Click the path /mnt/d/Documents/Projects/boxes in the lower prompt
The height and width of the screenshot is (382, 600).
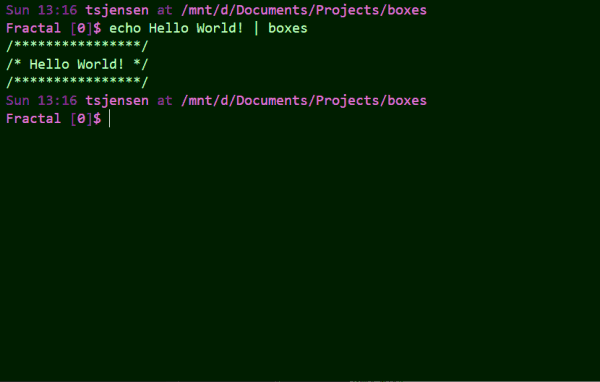(x=304, y=101)
